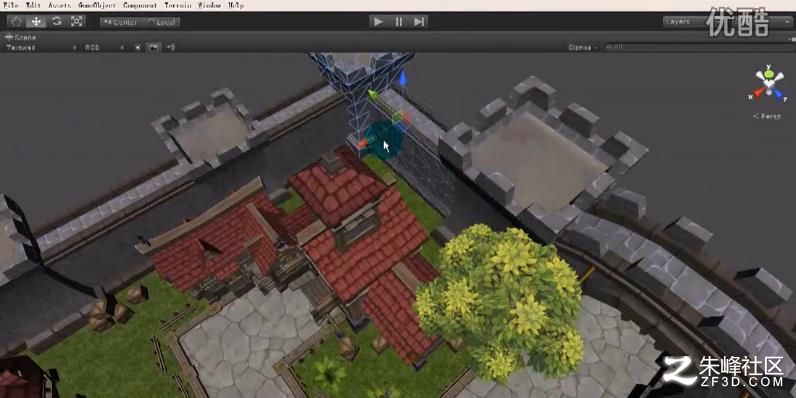Image resolution: width=796 pixels, height=398 pixels.
Task: Open the Terrain menu
Action: (x=178, y=5)
